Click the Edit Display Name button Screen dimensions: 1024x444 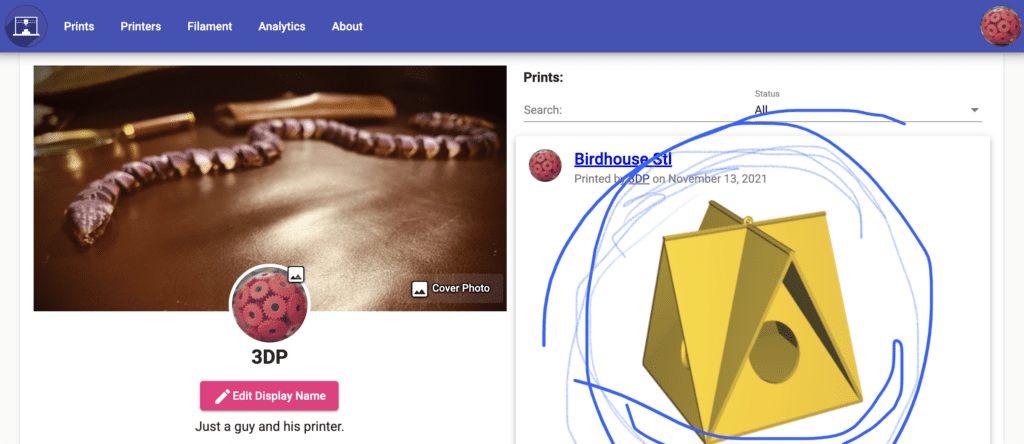coord(269,396)
